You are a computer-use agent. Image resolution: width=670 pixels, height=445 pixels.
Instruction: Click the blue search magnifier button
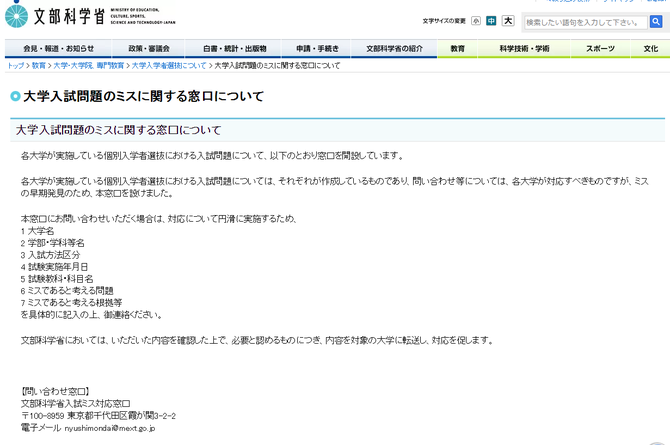point(656,21)
